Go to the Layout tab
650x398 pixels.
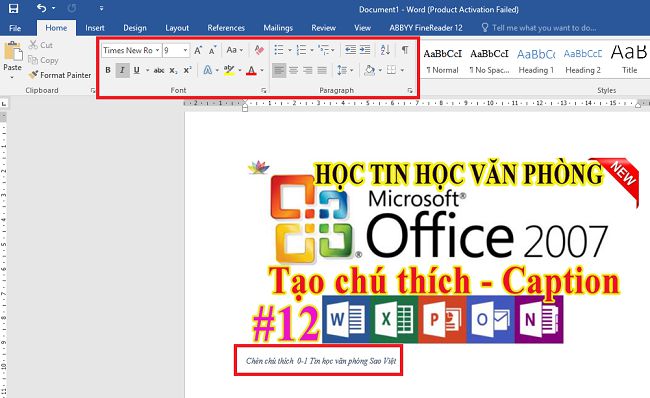click(177, 28)
